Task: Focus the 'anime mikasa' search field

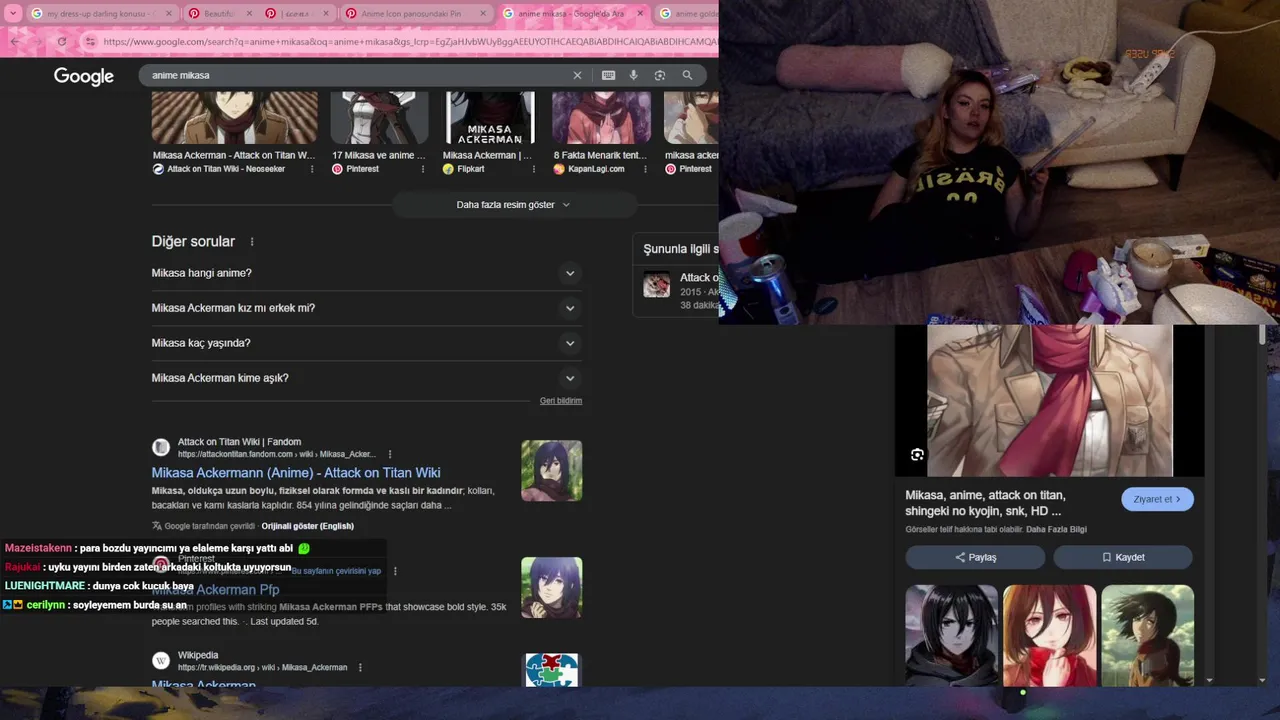Action: pos(355,75)
